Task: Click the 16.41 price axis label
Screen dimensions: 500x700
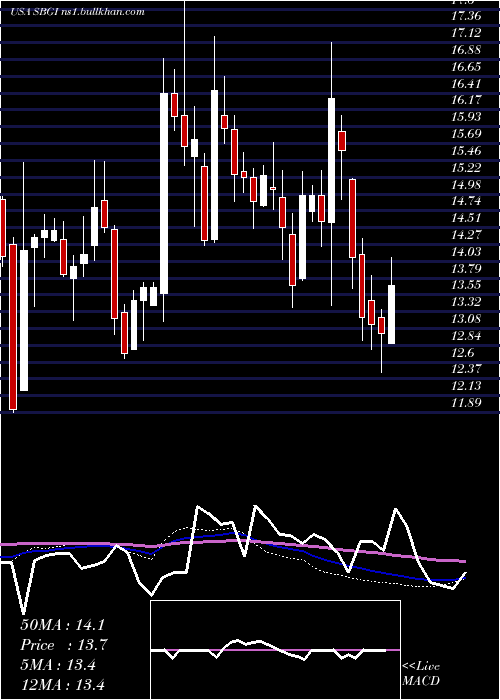Action: pyautogui.click(x=466, y=83)
